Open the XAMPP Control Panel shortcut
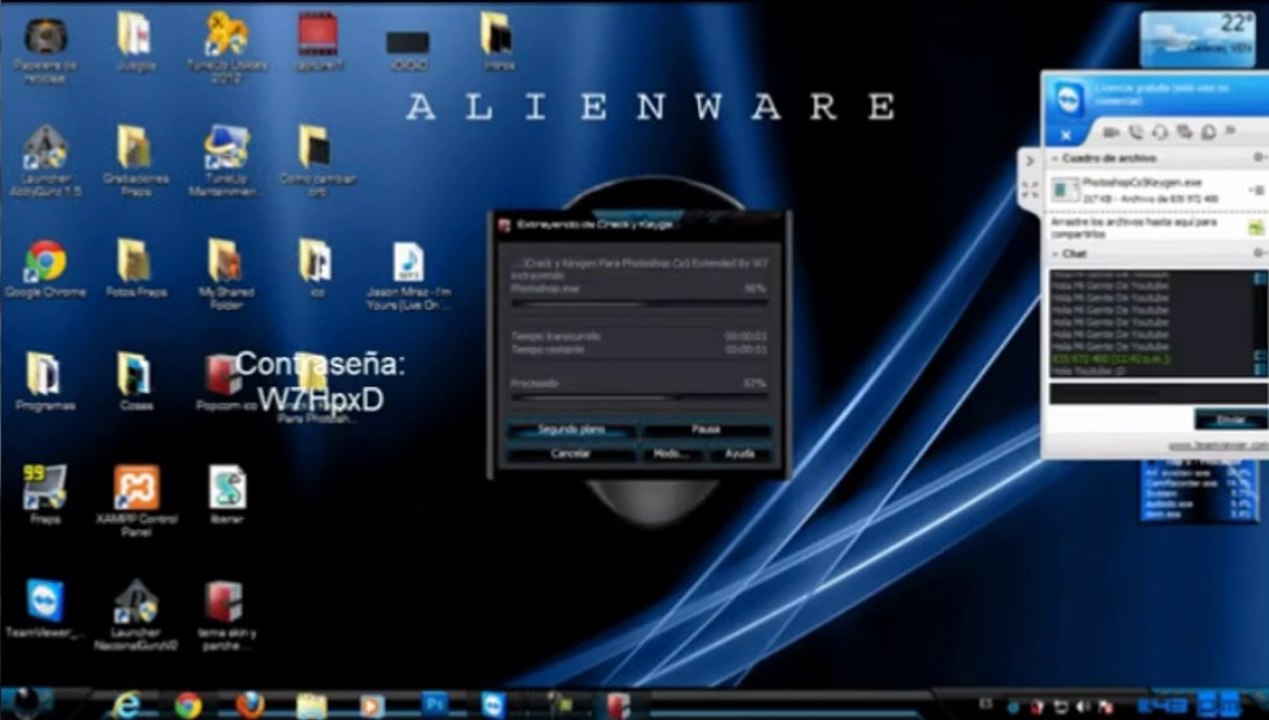The image size is (1269, 720). pyautogui.click(x=136, y=501)
